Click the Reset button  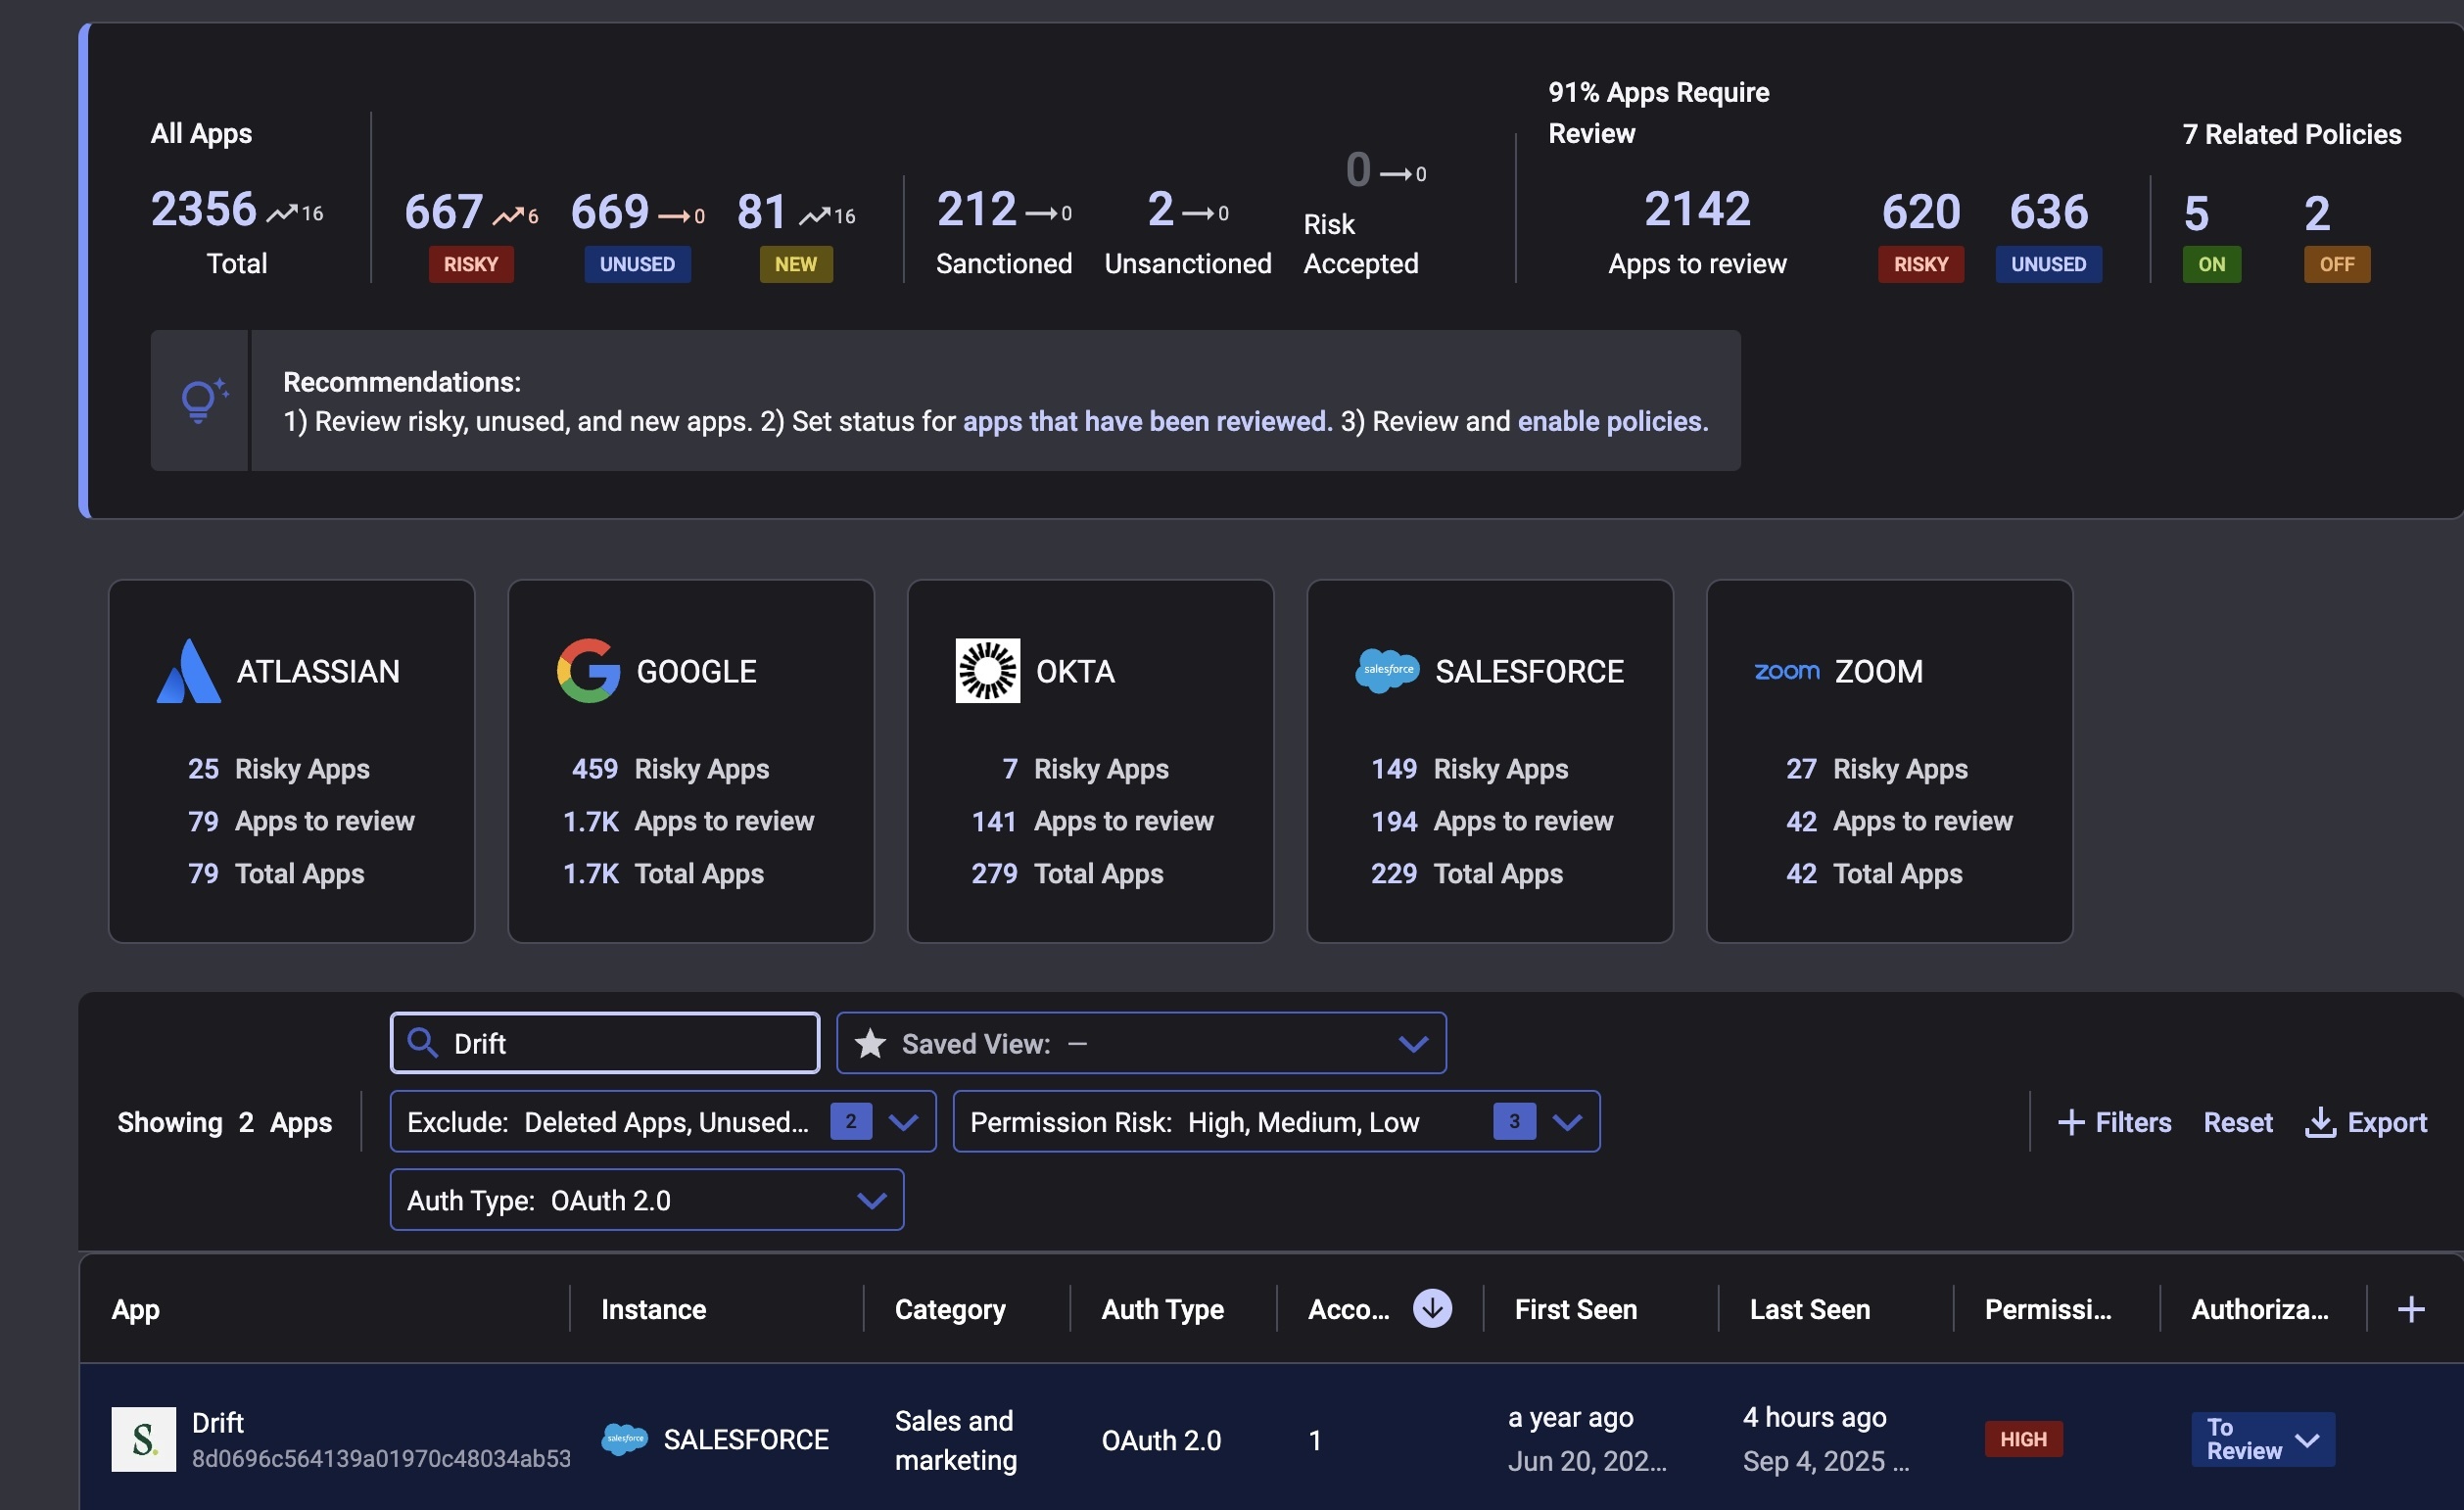pyautogui.click(x=2237, y=1122)
